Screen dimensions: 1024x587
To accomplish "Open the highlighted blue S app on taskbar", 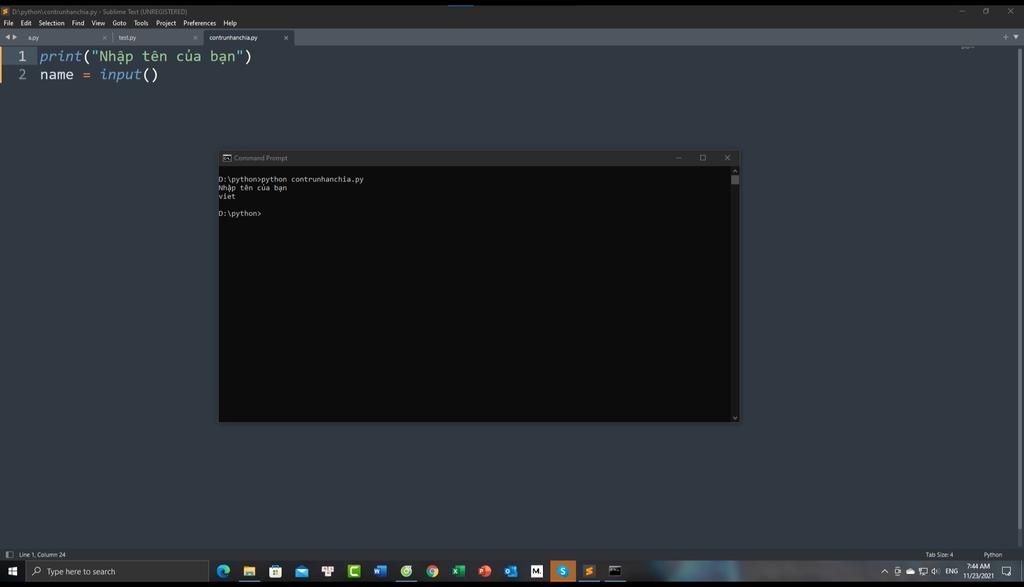I will click(x=563, y=571).
